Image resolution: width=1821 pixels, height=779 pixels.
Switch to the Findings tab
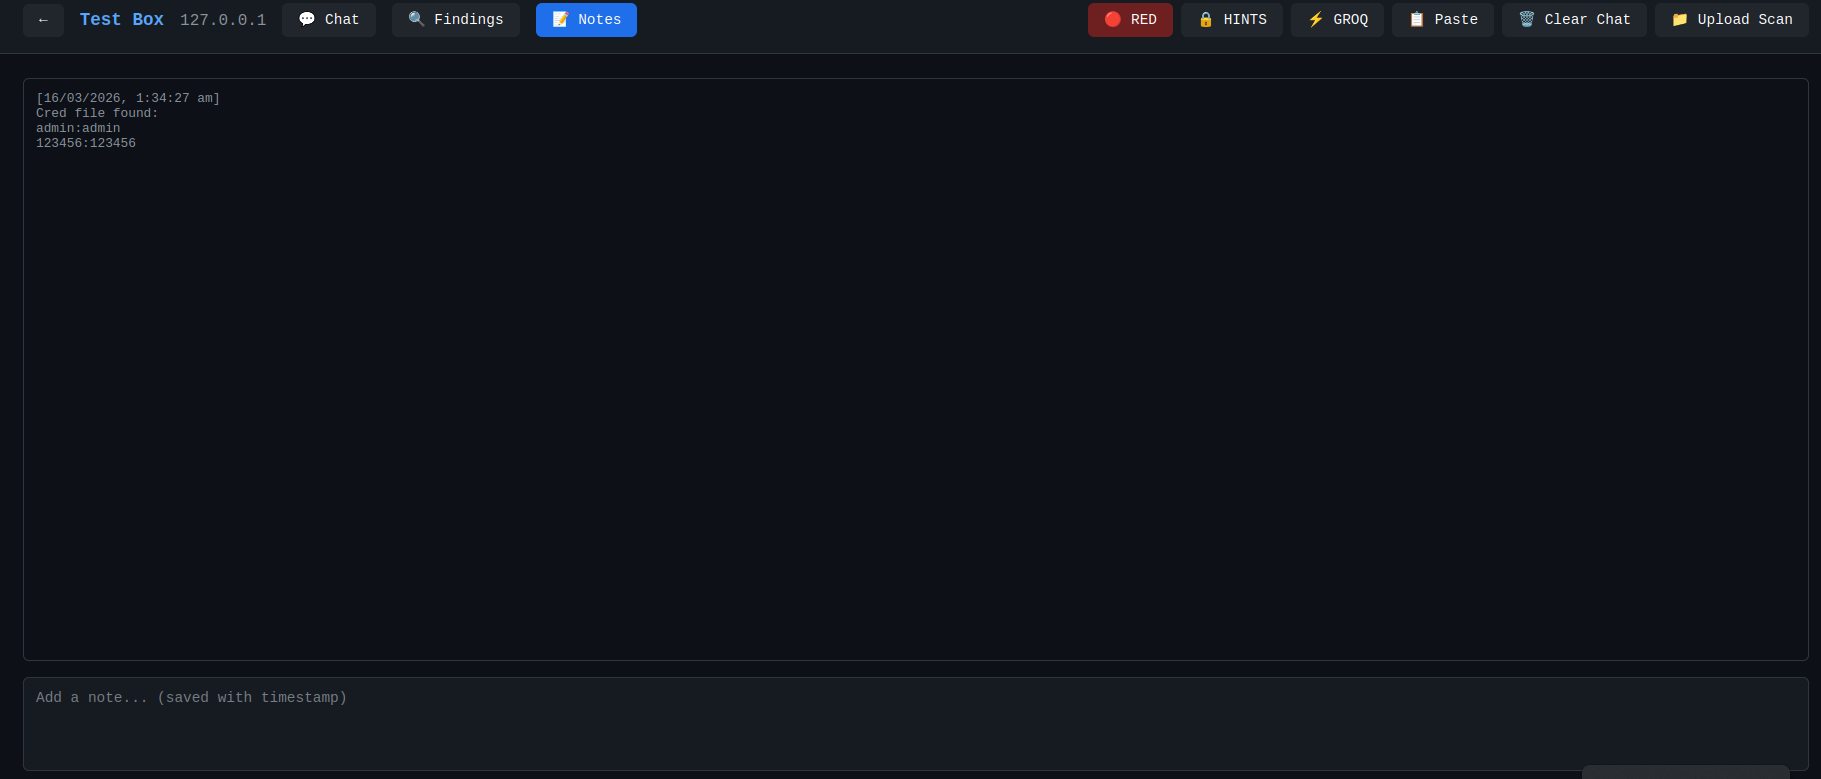(x=456, y=20)
